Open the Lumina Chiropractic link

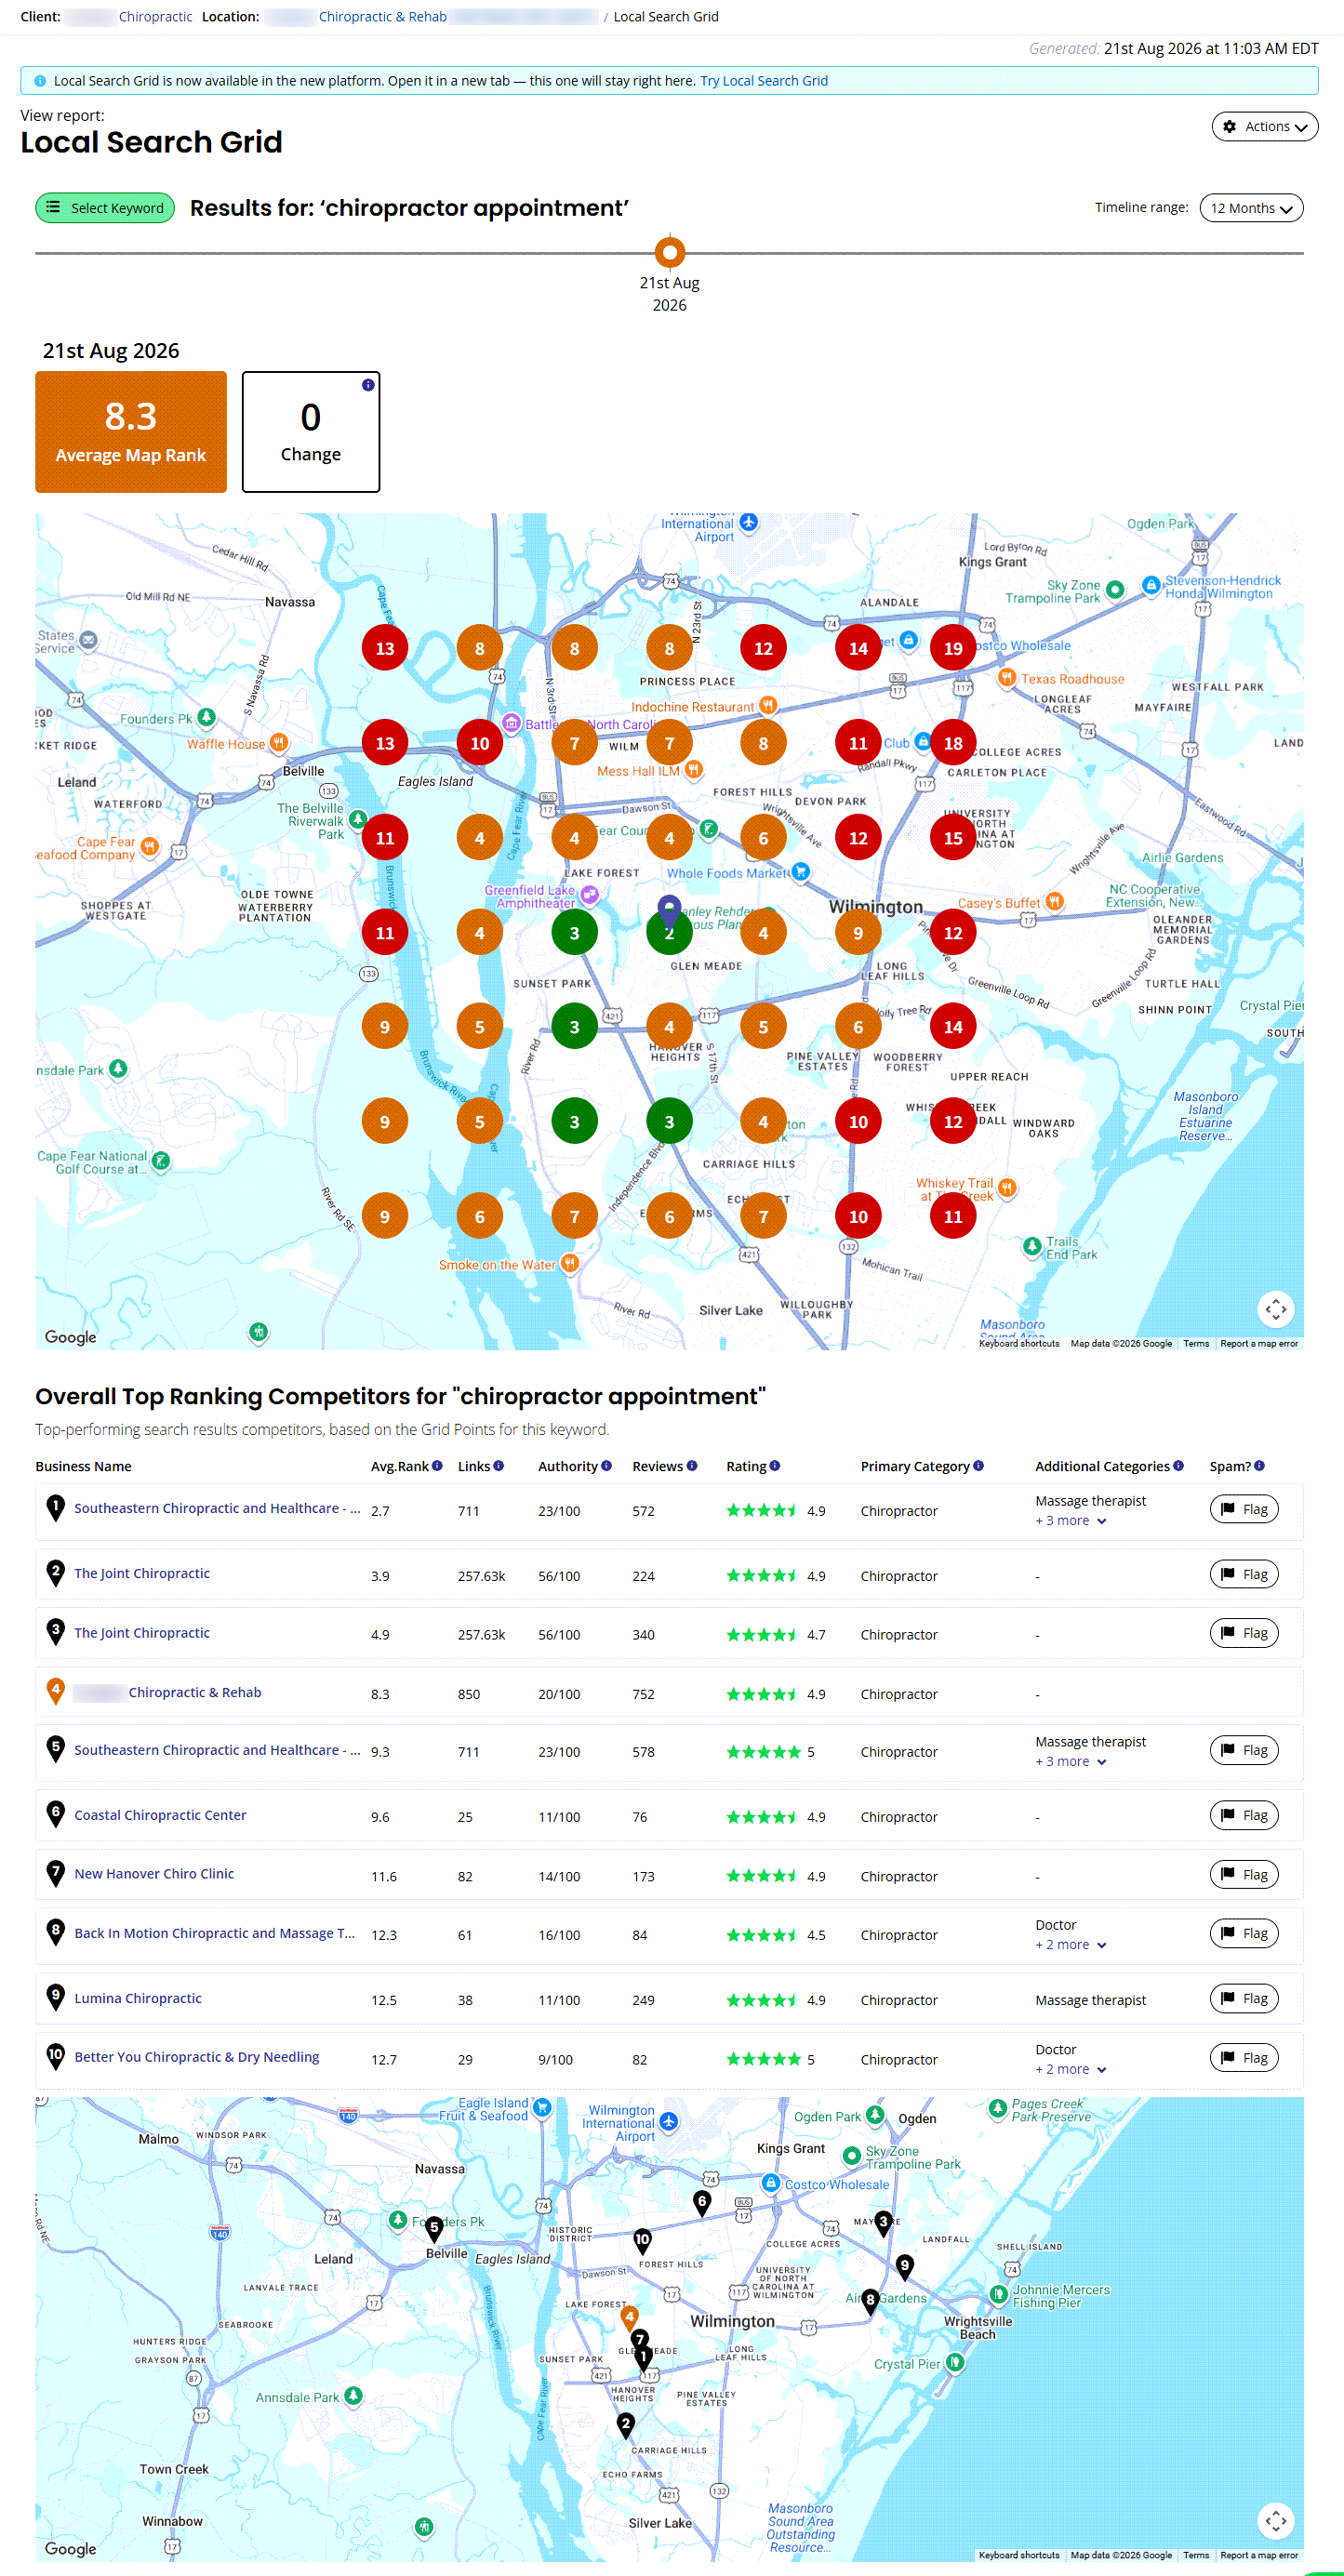pos(138,1998)
